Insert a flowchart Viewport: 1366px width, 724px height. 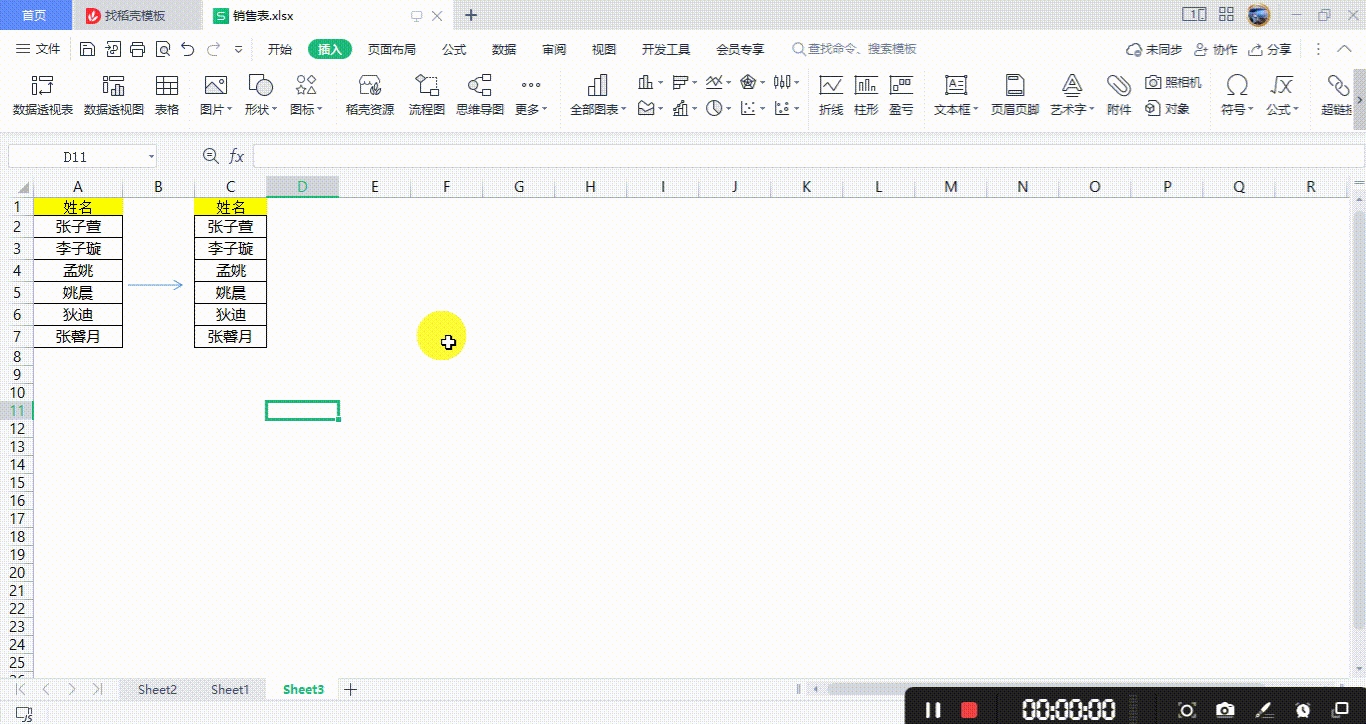(427, 95)
